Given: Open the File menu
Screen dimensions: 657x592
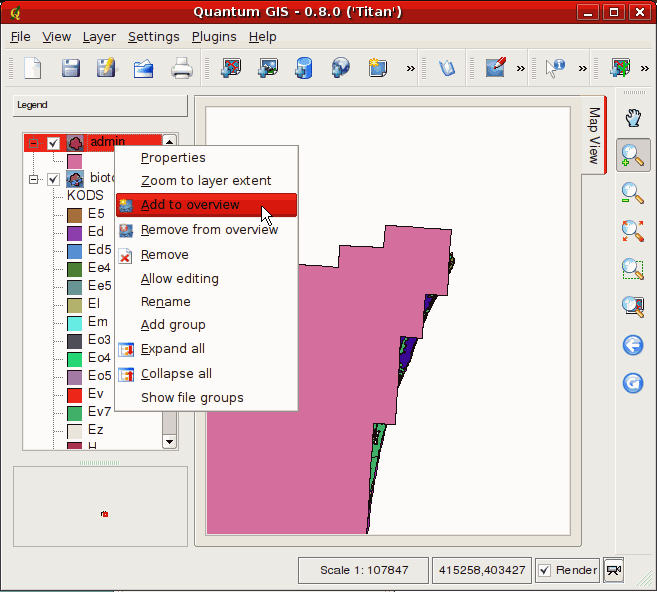Looking at the screenshot, I should [20, 37].
